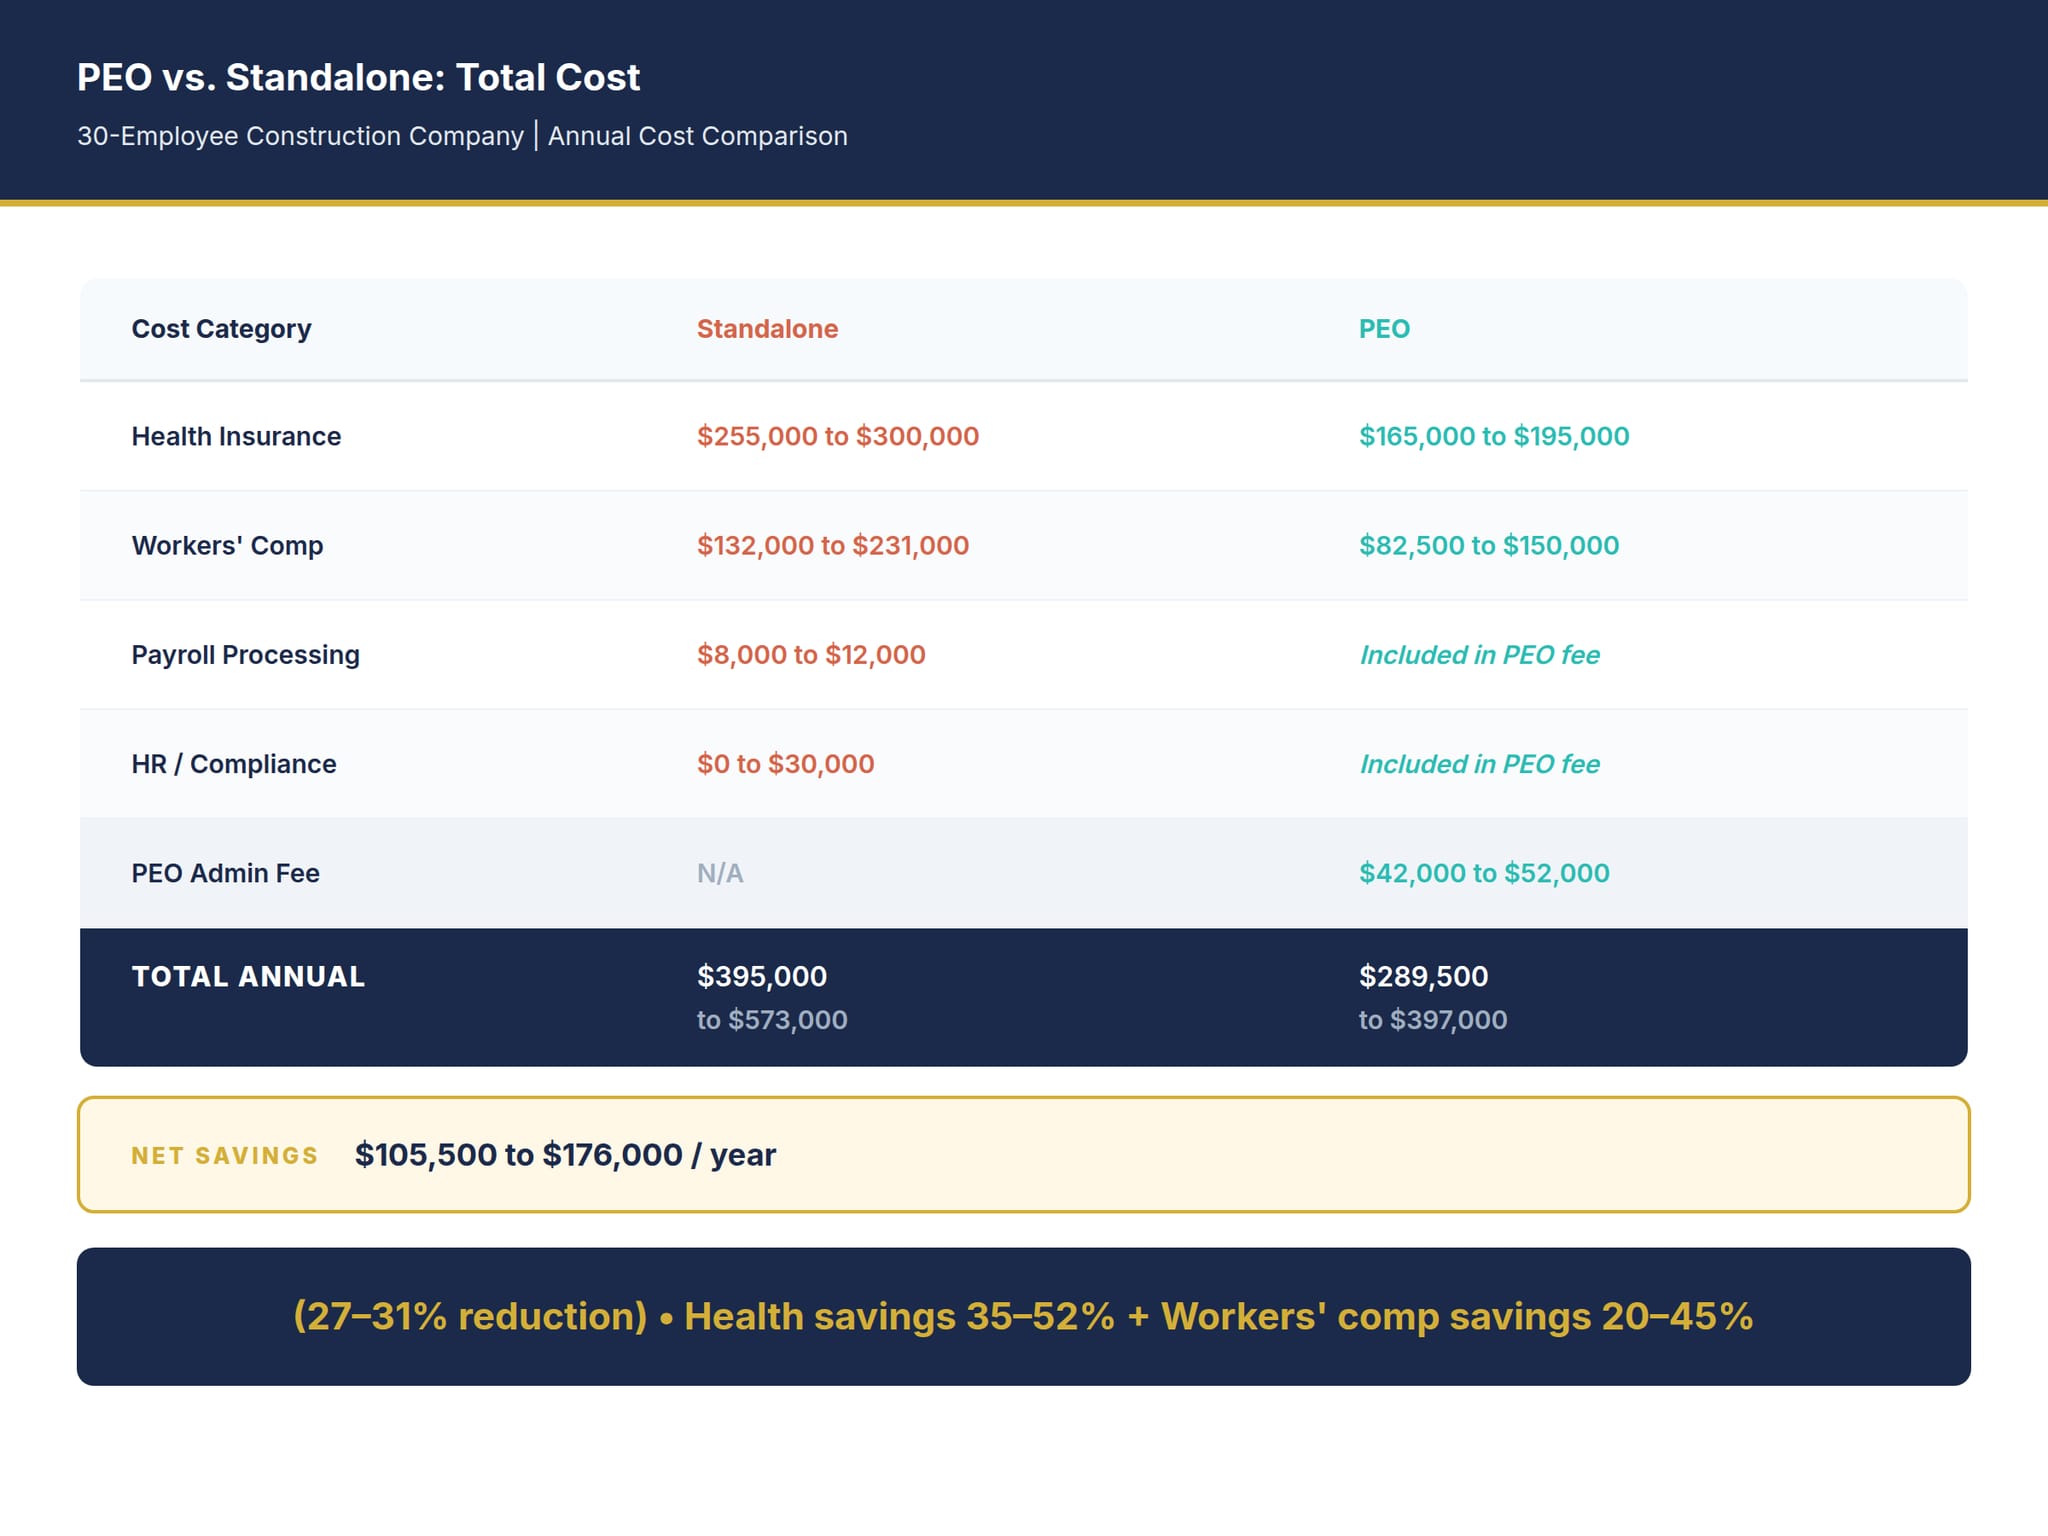Click the N/A cell under Standalone
The image size is (2048, 1536).
[x=720, y=872]
